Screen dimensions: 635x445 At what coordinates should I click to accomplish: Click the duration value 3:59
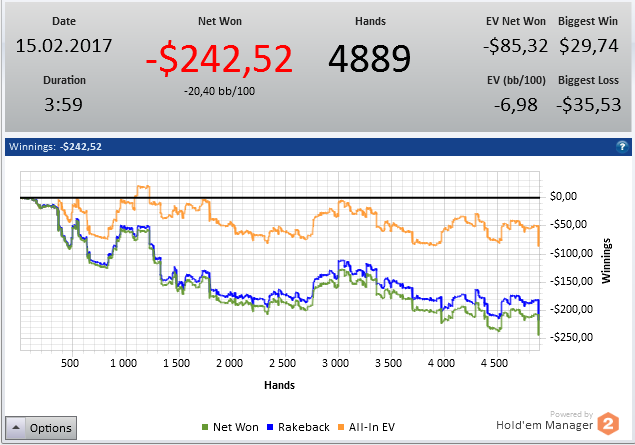tap(64, 105)
